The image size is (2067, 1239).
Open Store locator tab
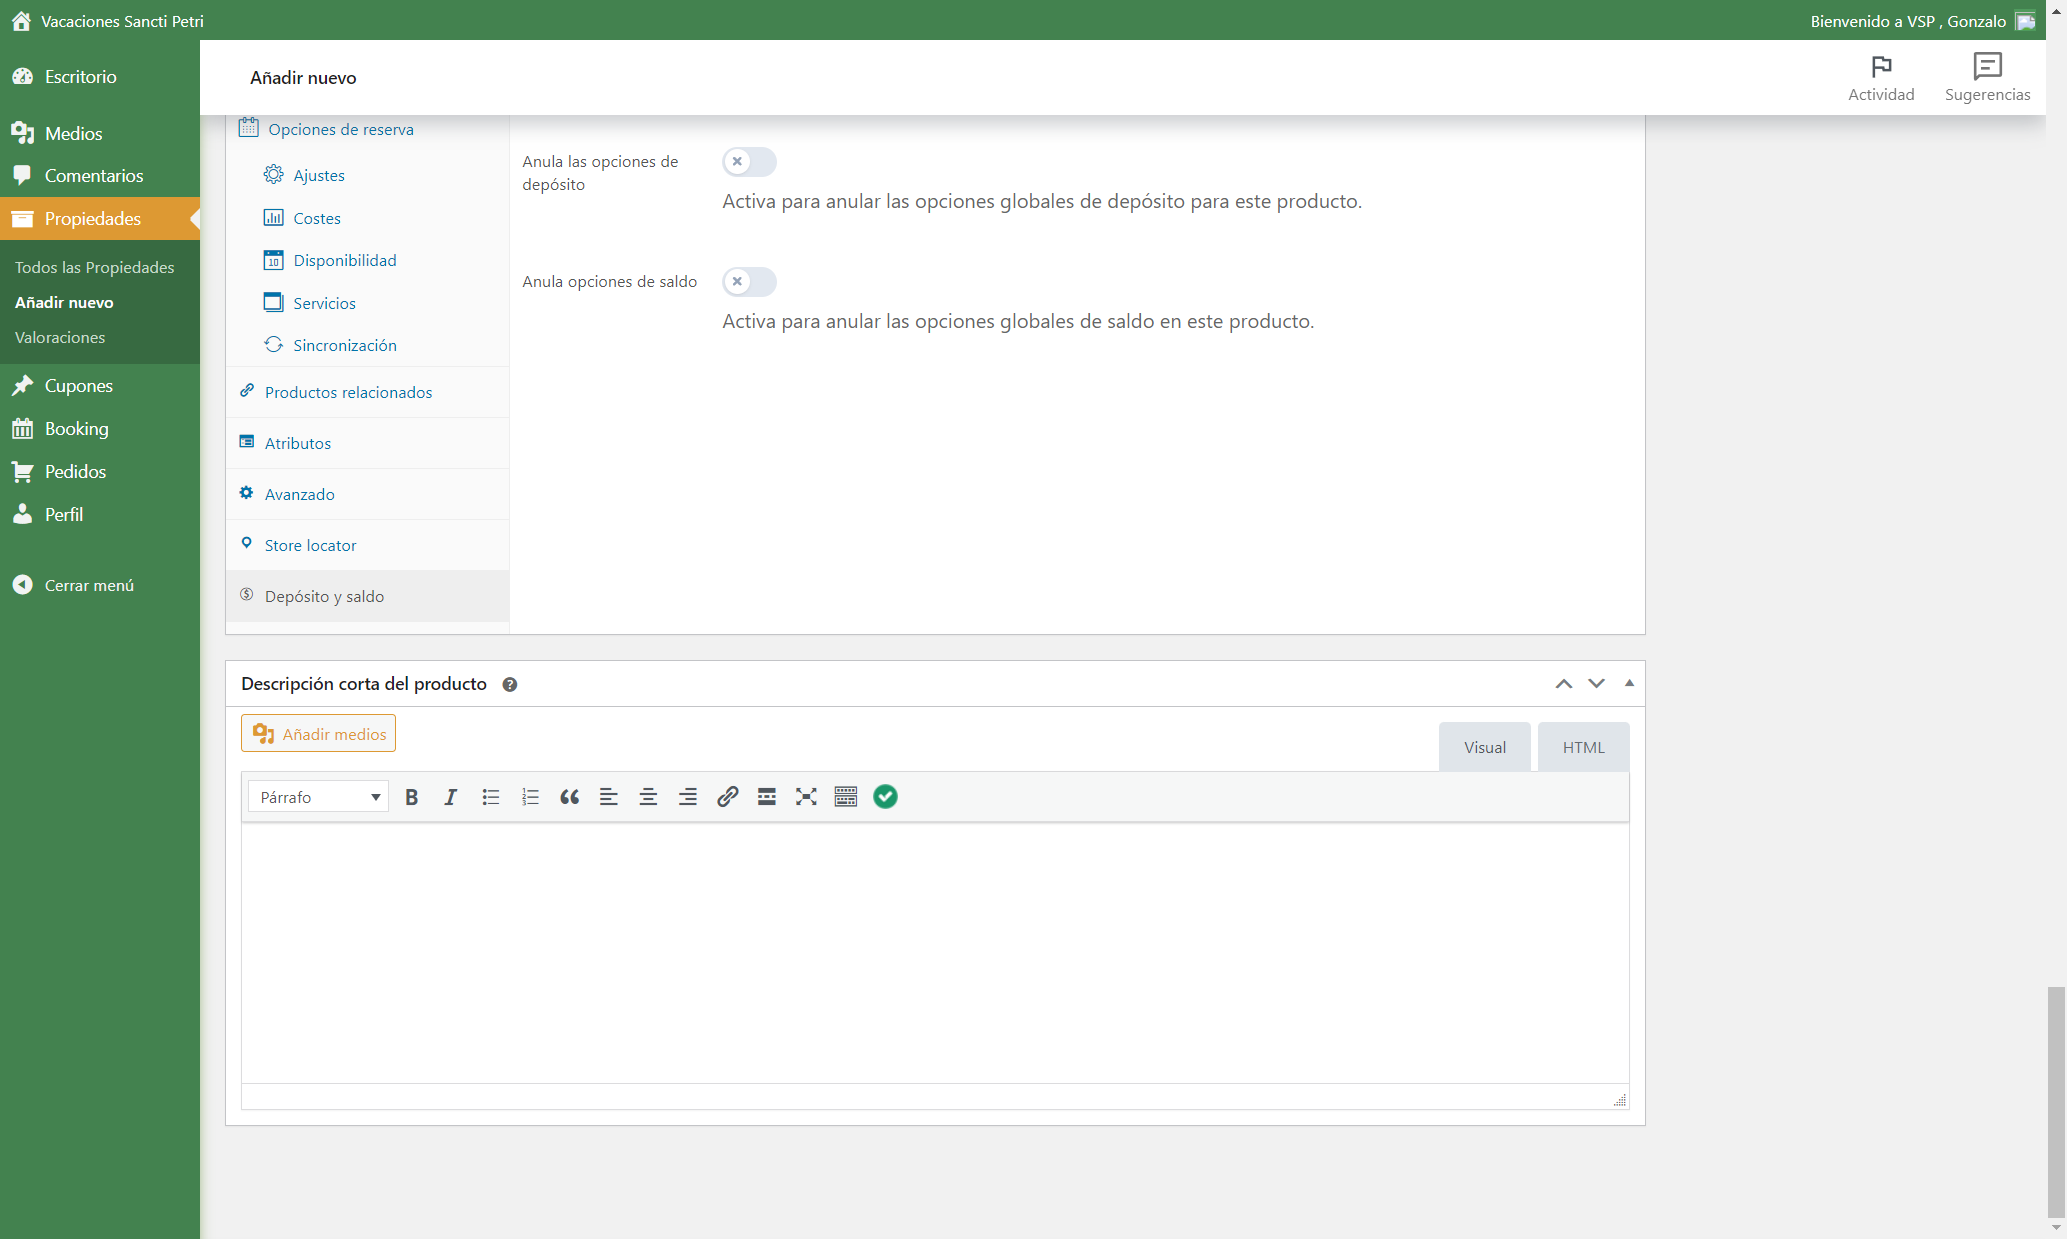tap(368, 545)
